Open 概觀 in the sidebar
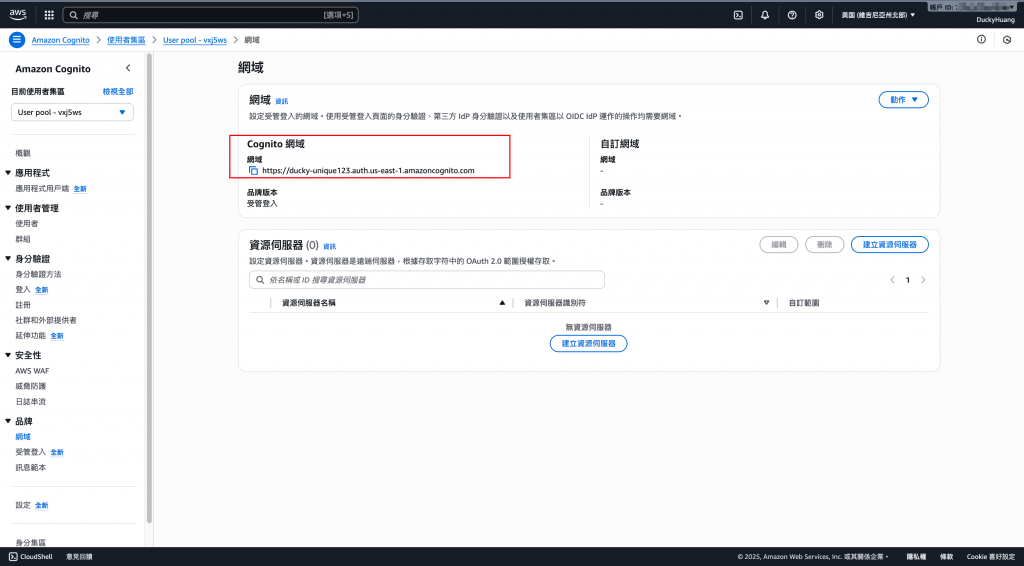Screen dimensions: 1024x566 [23, 153]
